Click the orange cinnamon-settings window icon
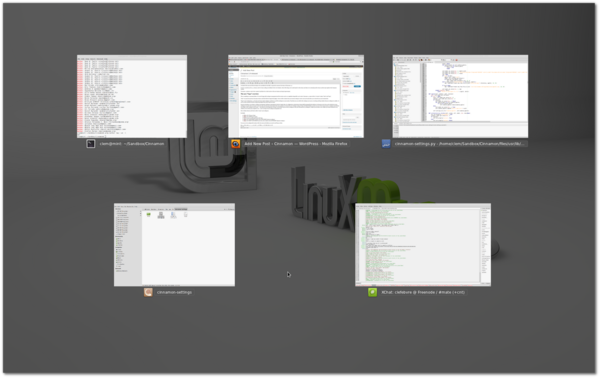 148,292
